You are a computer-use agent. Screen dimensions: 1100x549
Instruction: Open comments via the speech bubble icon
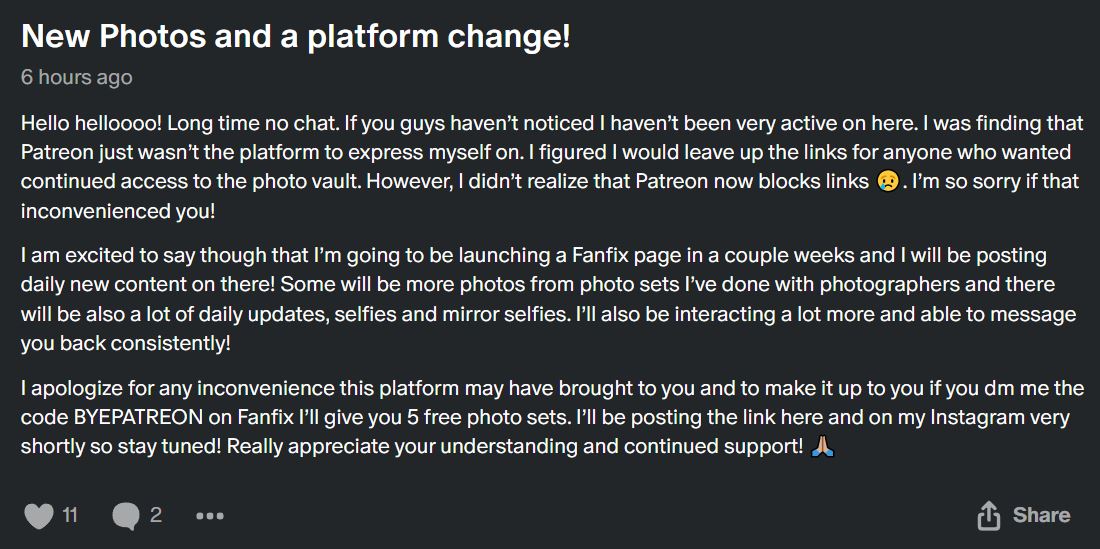point(126,517)
